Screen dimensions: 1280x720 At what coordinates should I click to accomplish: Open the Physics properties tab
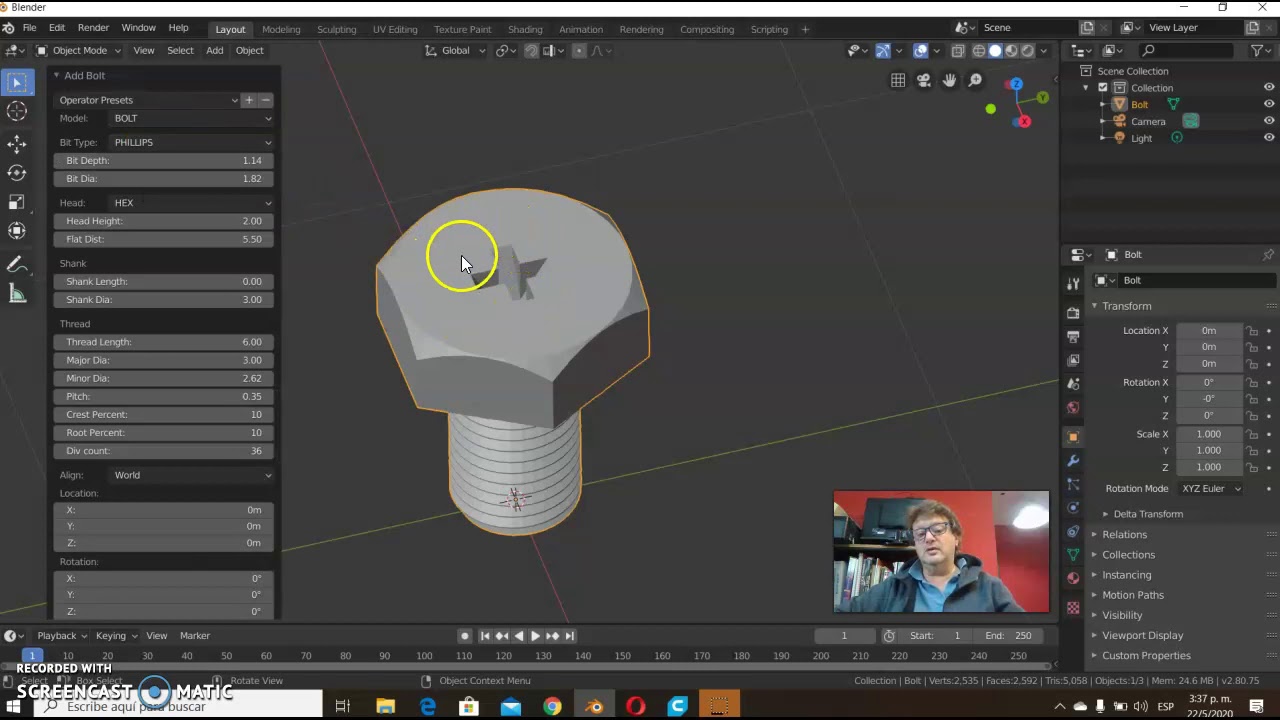1073,507
